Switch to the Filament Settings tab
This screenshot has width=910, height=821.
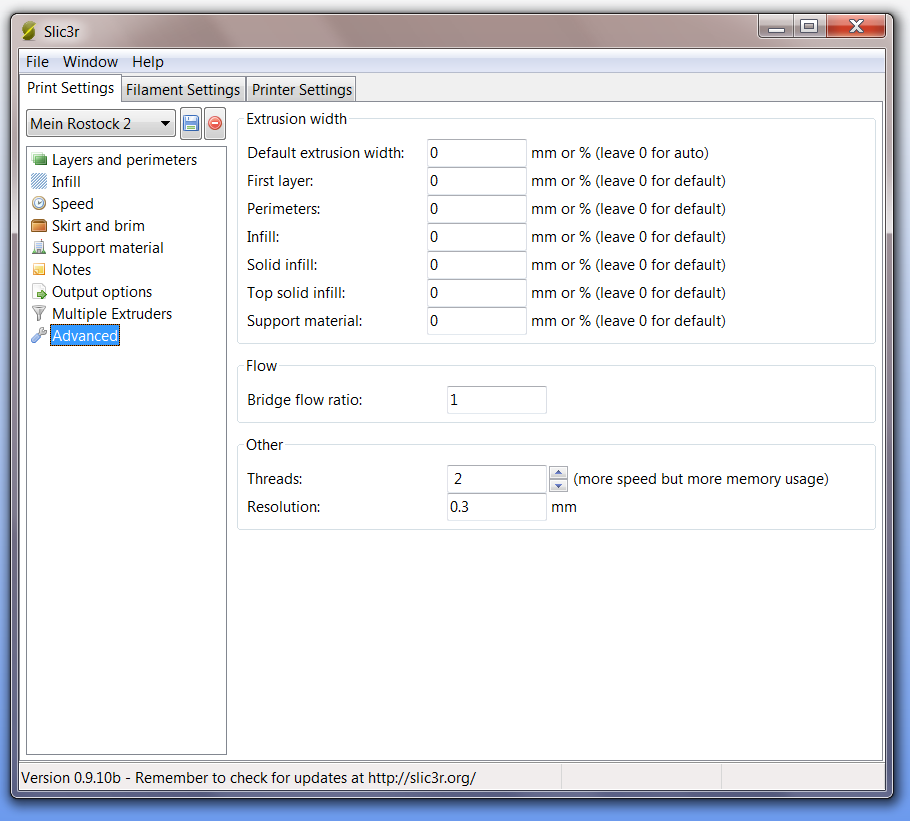[x=183, y=89]
